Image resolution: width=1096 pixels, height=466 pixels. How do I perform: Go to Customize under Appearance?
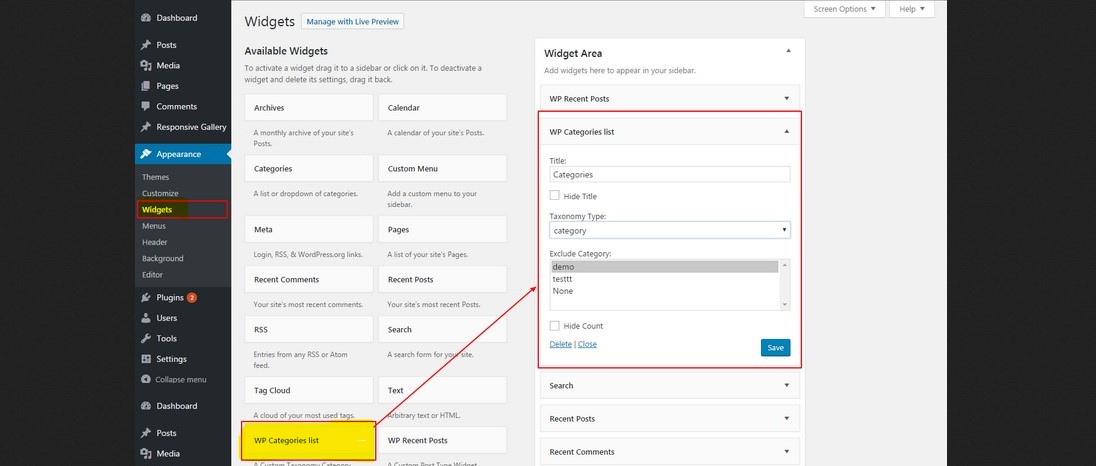coord(160,194)
